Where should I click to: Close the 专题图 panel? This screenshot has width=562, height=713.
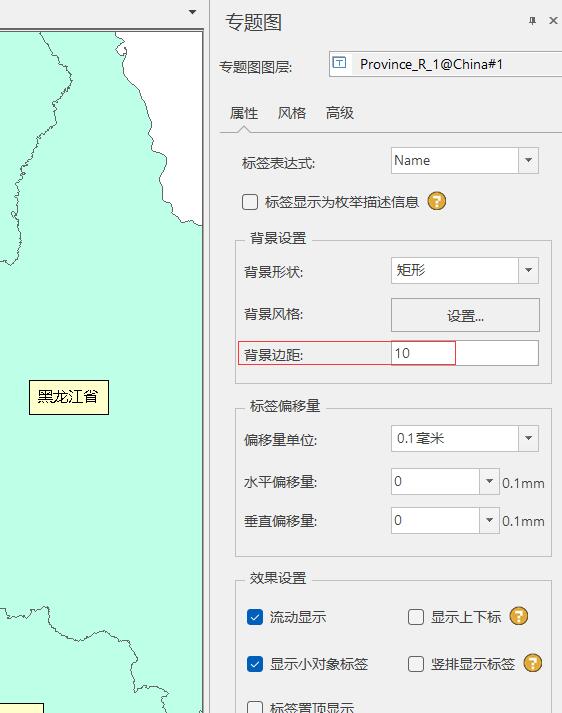(x=553, y=20)
